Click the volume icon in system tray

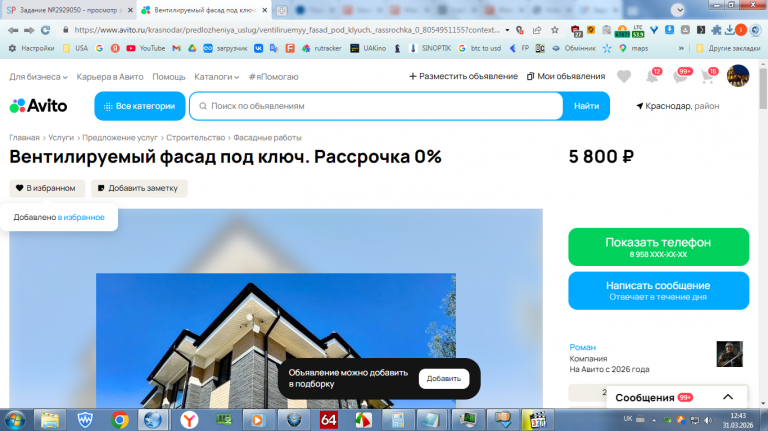[x=708, y=420]
